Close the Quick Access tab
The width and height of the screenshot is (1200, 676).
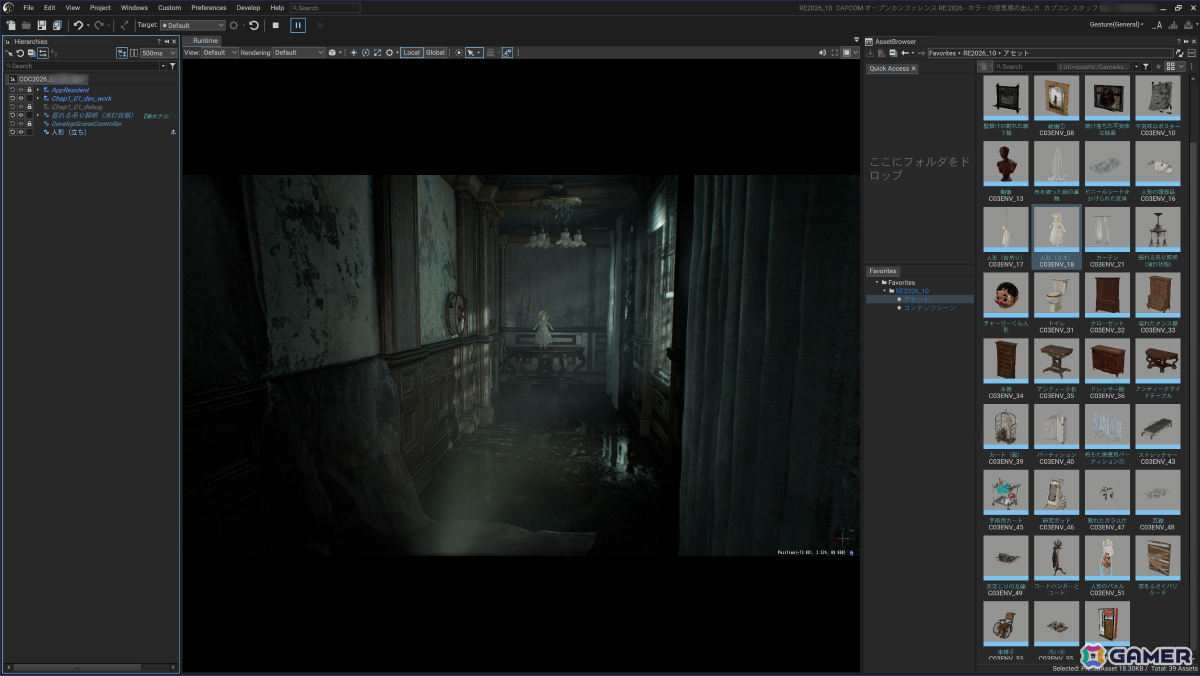tap(914, 69)
